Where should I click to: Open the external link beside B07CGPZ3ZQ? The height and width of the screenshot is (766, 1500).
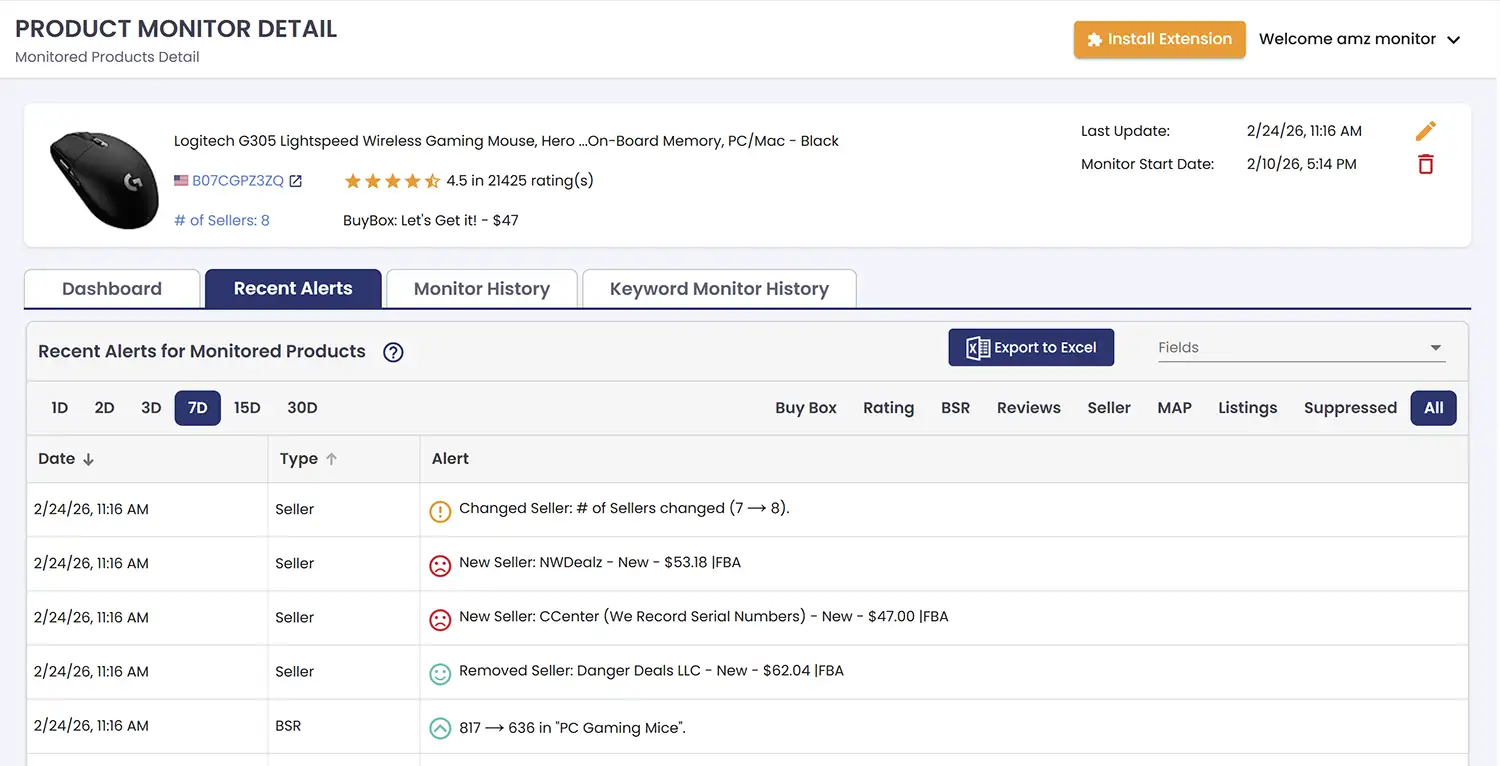(x=295, y=180)
